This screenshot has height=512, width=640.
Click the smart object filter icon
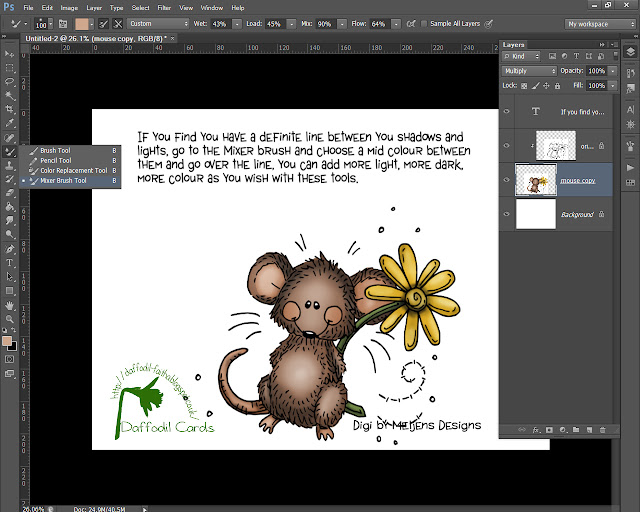[601, 56]
